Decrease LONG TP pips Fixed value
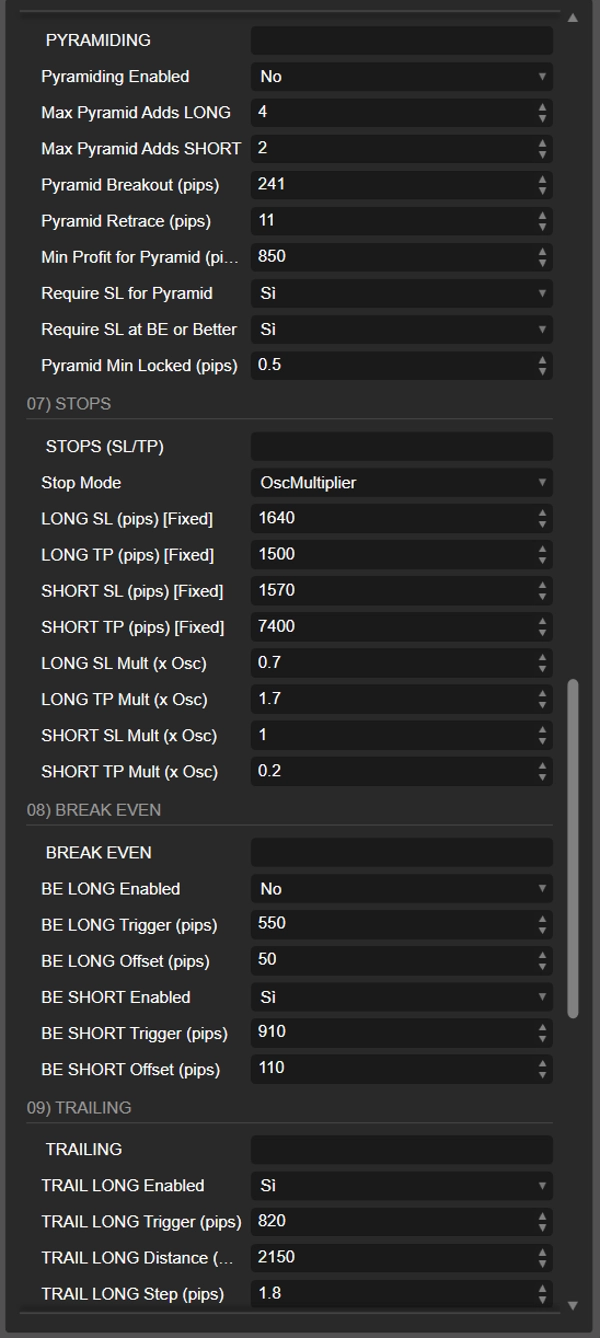The width and height of the screenshot is (600, 1338). point(542,560)
